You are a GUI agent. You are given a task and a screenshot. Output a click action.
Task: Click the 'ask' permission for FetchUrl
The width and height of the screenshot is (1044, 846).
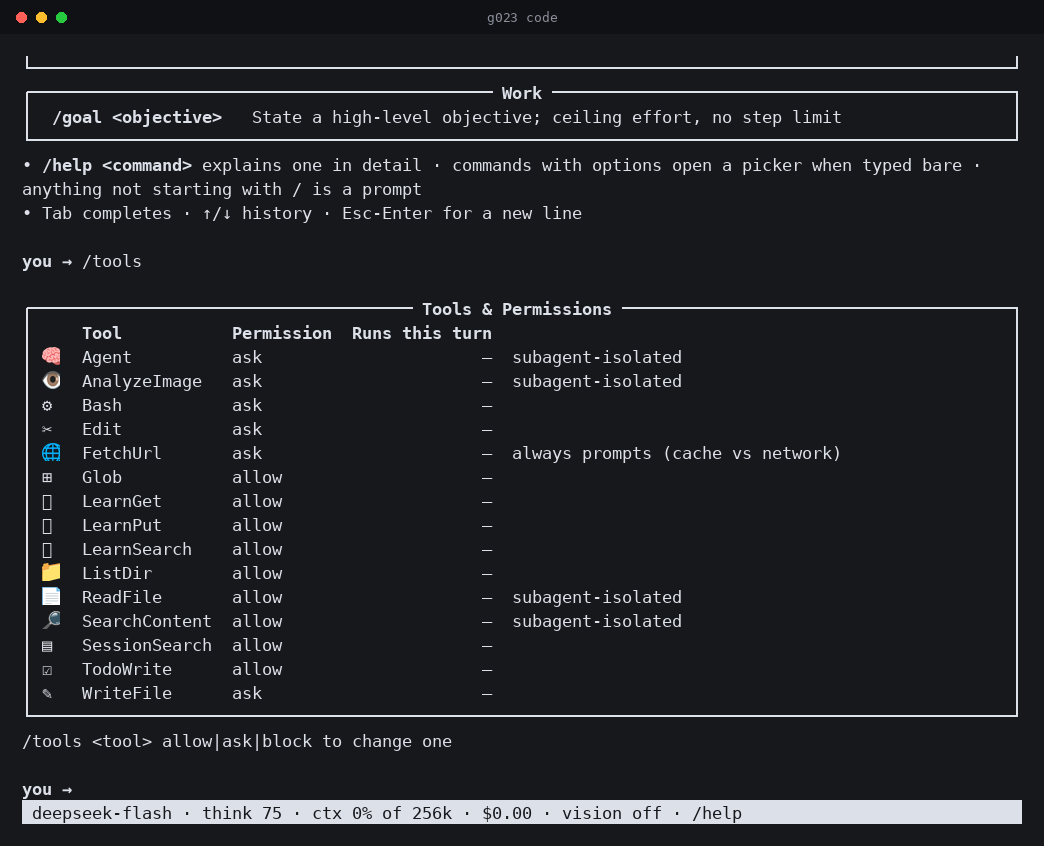click(x=247, y=453)
